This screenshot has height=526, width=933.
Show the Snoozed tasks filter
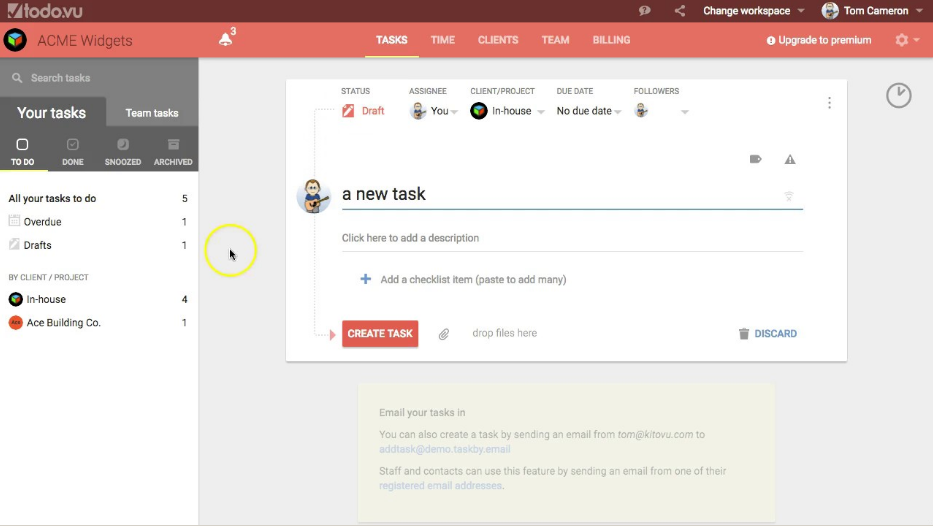pos(123,151)
